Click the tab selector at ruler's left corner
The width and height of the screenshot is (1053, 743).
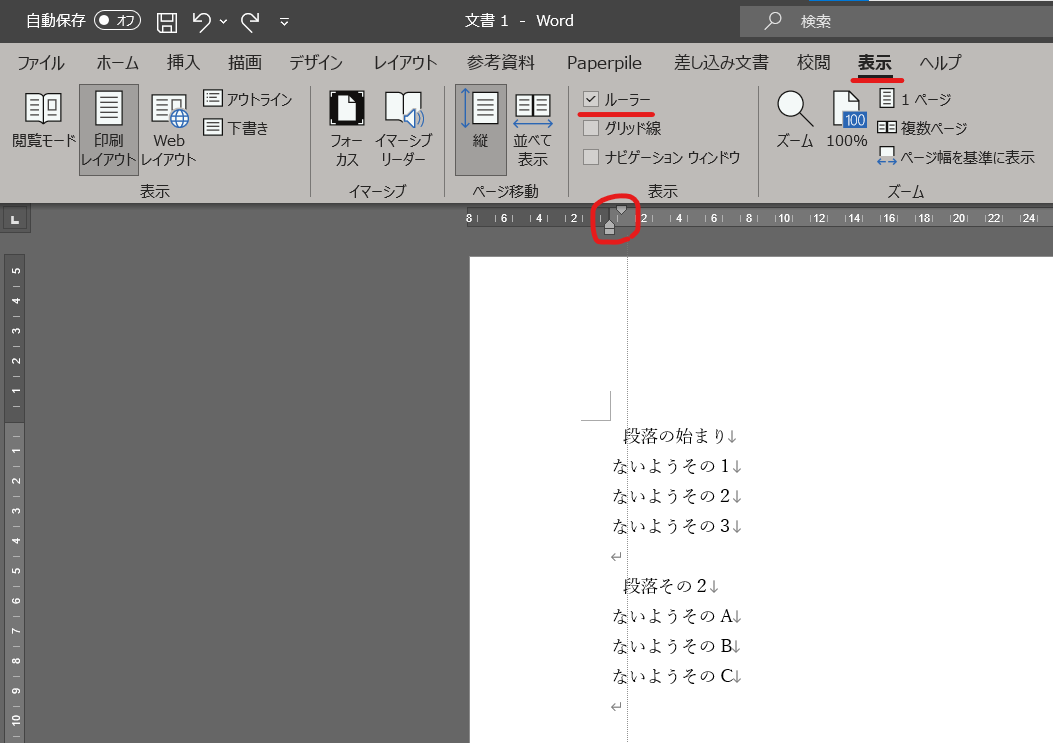tap(15, 219)
